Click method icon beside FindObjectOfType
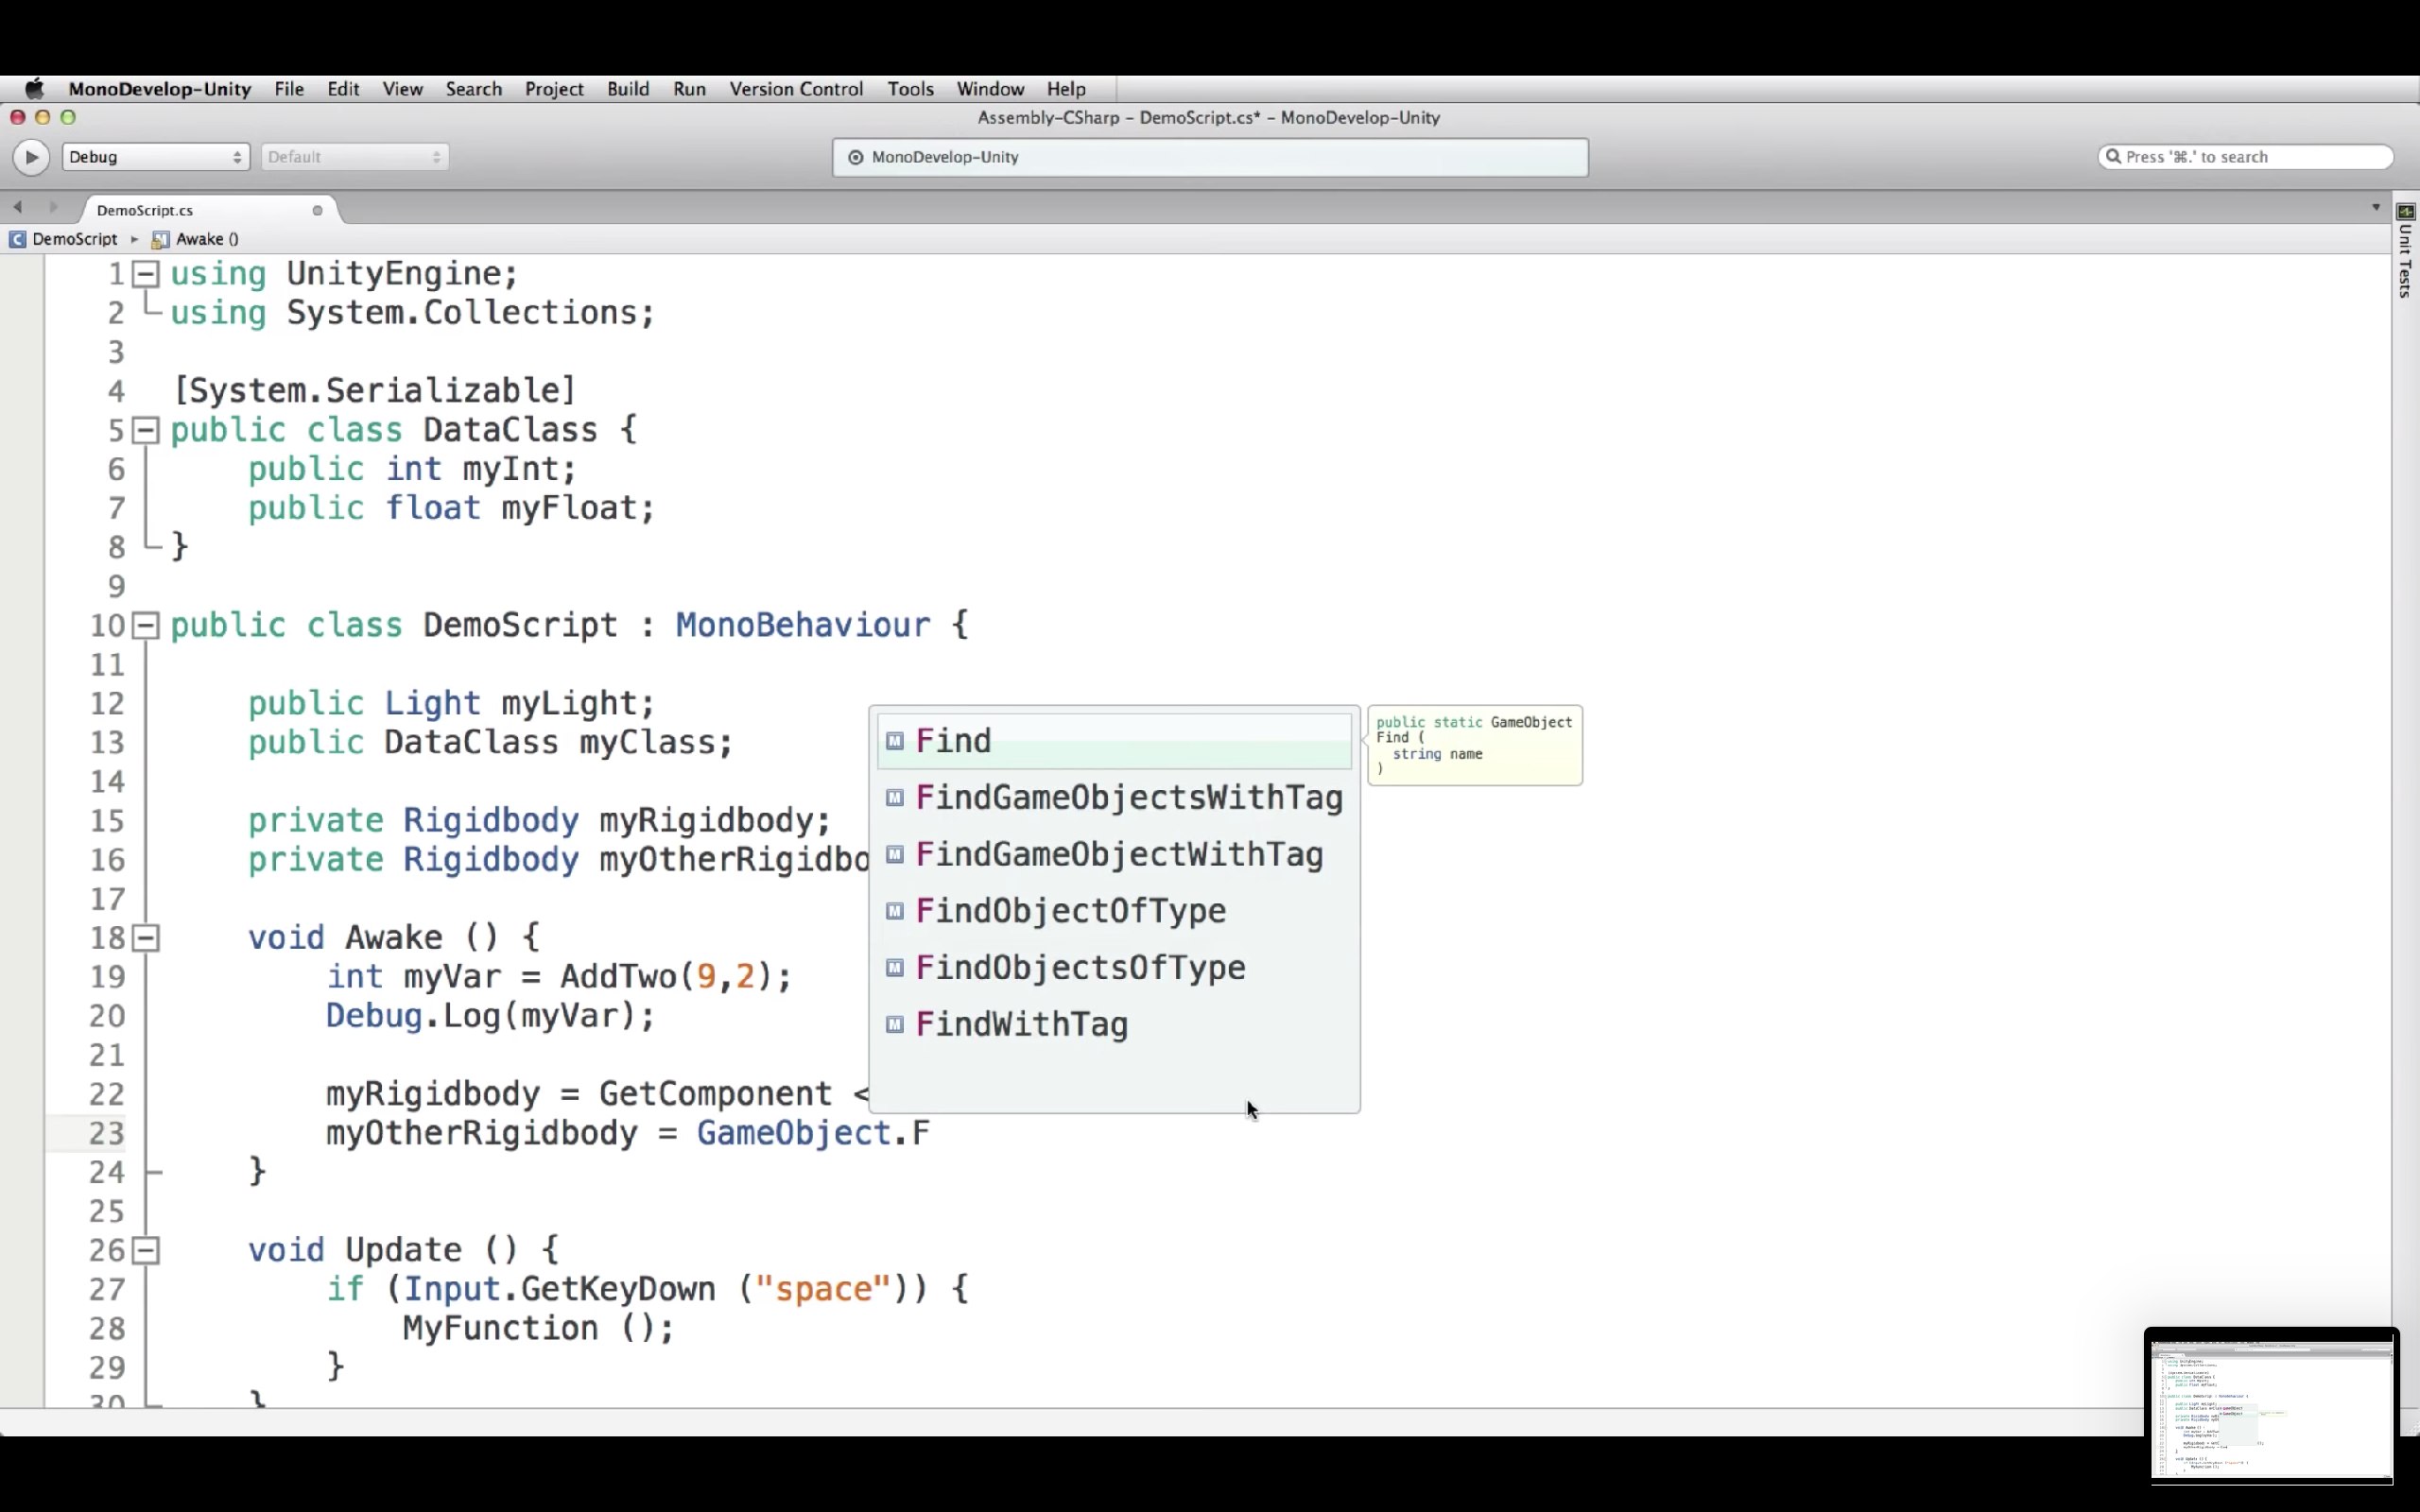 click(895, 911)
